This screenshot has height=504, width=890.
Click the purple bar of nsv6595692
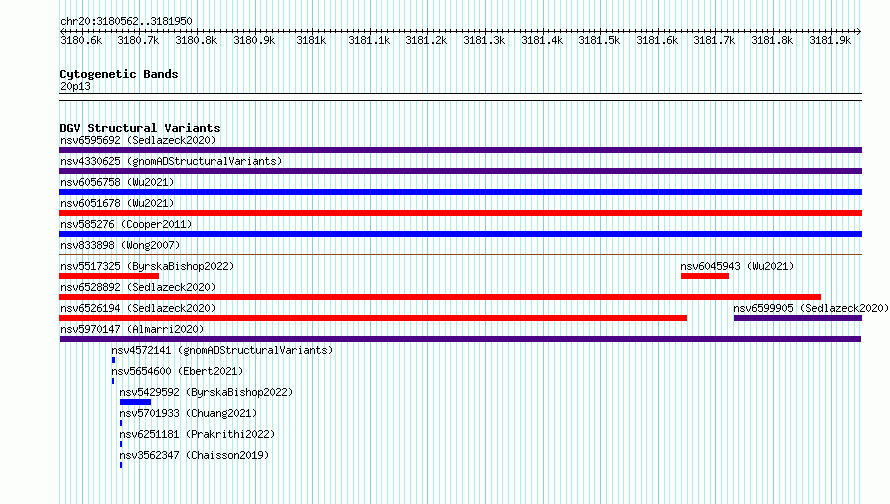[x=460, y=150]
